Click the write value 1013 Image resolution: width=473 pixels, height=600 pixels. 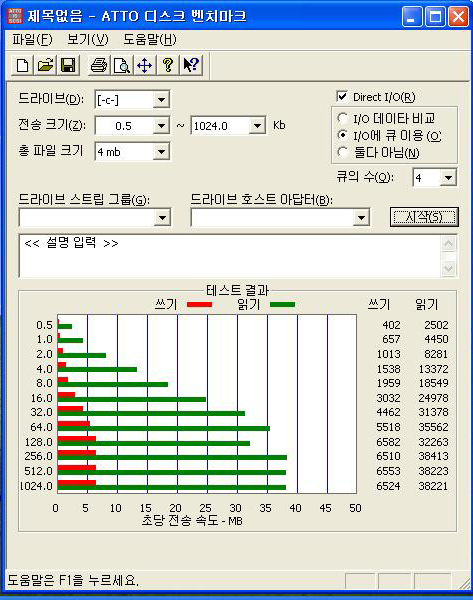(x=388, y=354)
